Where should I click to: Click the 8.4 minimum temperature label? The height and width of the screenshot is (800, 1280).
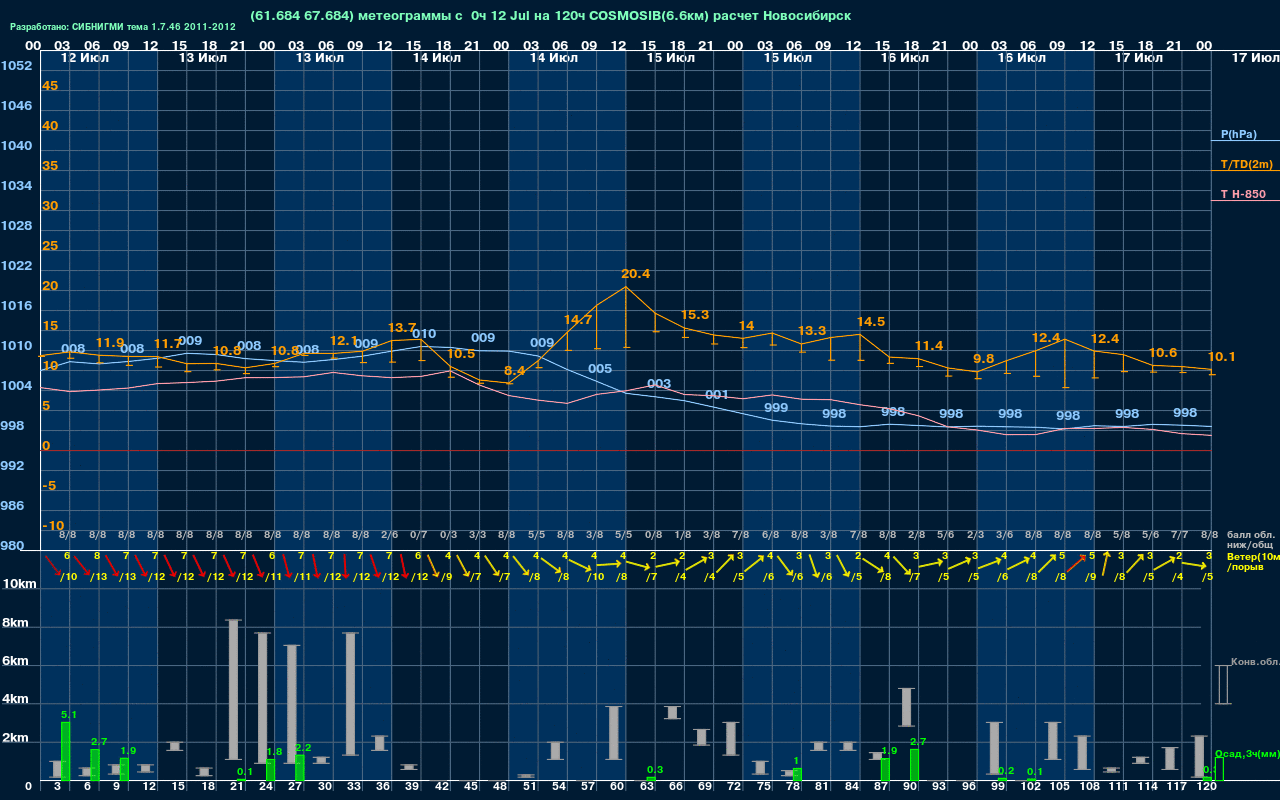coord(515,370)
